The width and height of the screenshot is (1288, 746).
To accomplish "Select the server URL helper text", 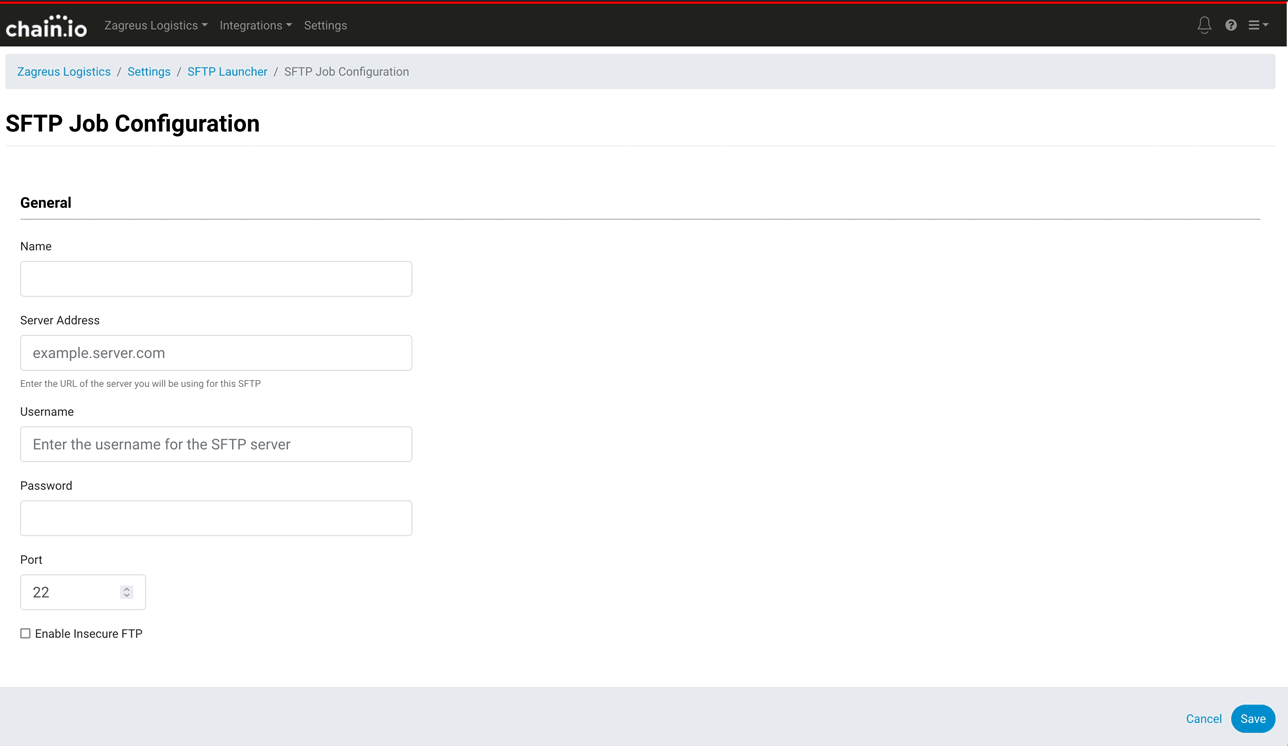I will point(140,384).
